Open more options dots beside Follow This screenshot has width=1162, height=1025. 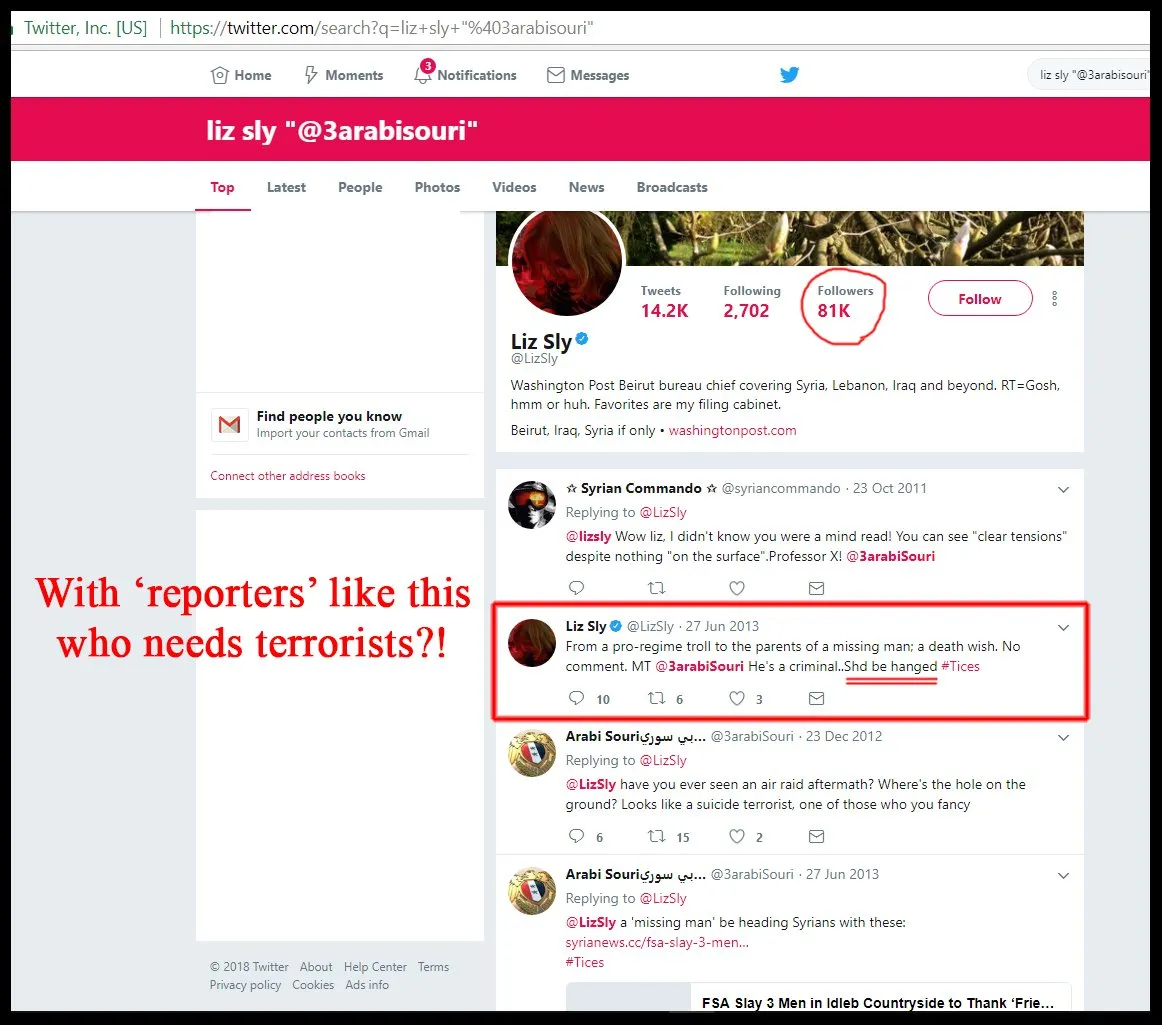point(1055,299)
